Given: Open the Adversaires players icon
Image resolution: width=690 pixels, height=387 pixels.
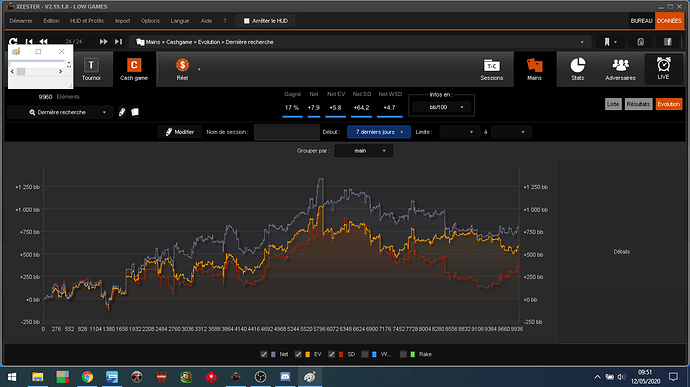Looking at the screenshot, I should point(620,65).
